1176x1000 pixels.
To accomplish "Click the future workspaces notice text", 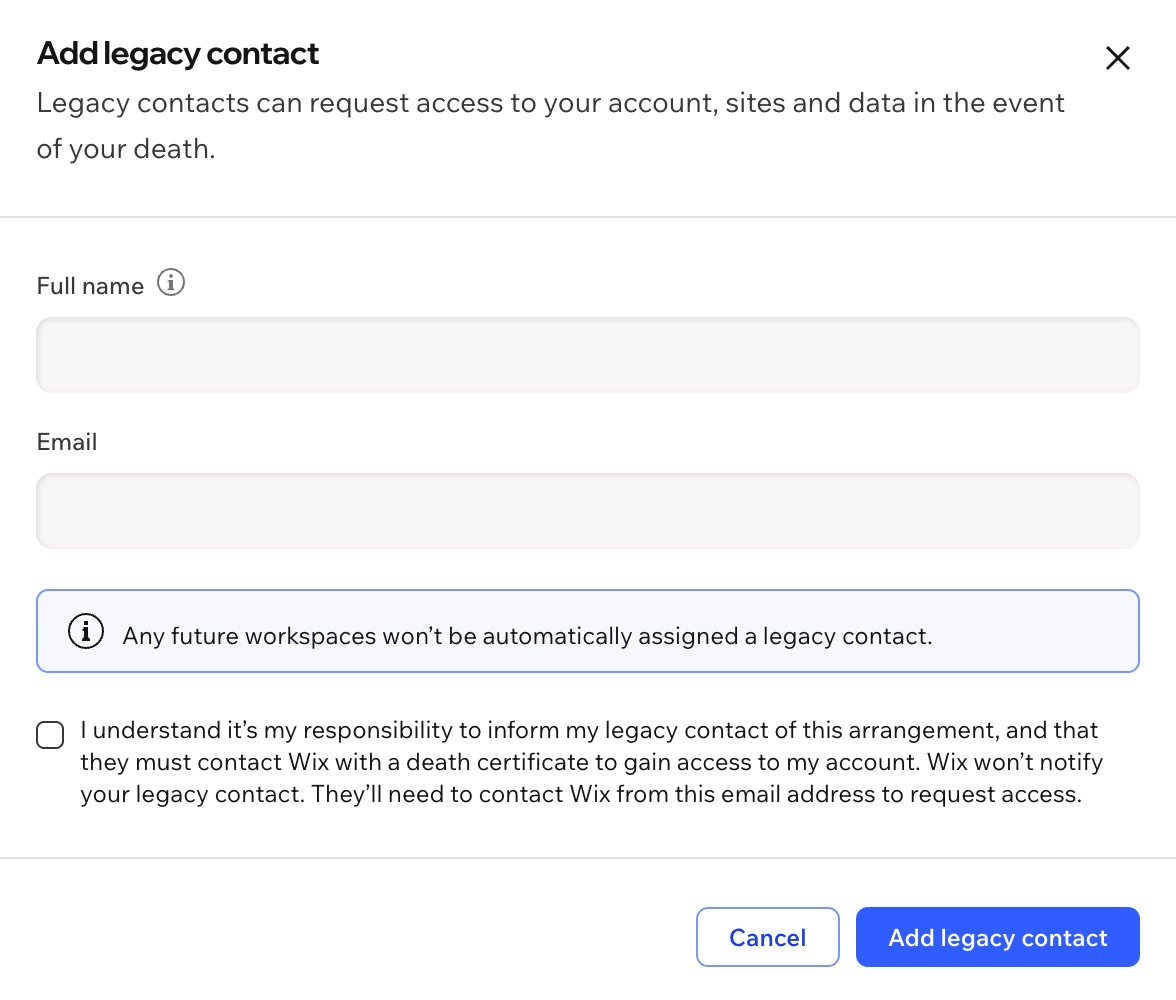I will click(527, 636).
